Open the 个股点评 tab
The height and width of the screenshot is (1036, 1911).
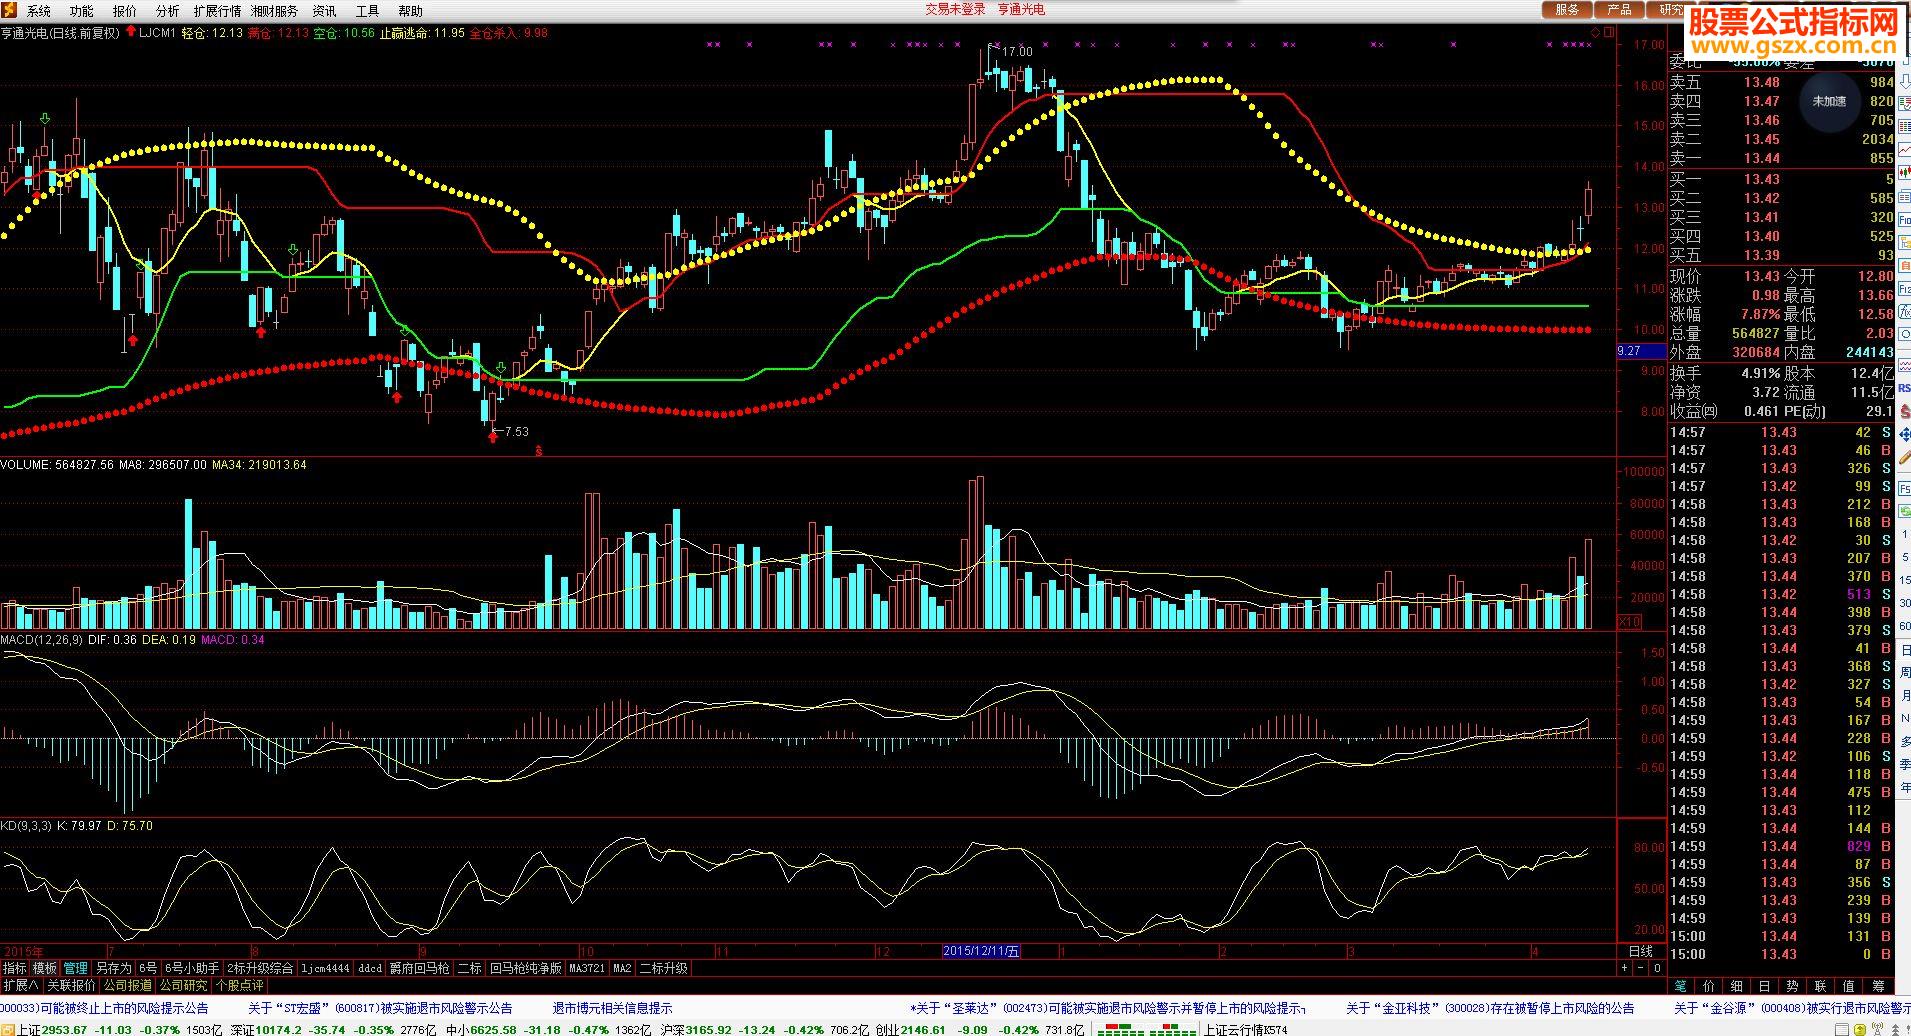point(239,985)
